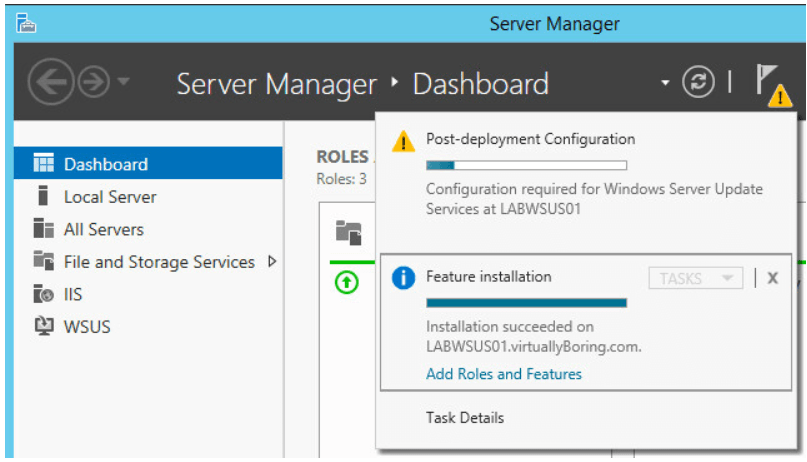Open the notifications flag with warning
This screenshot has width=807, height=462.
point(772,84)
